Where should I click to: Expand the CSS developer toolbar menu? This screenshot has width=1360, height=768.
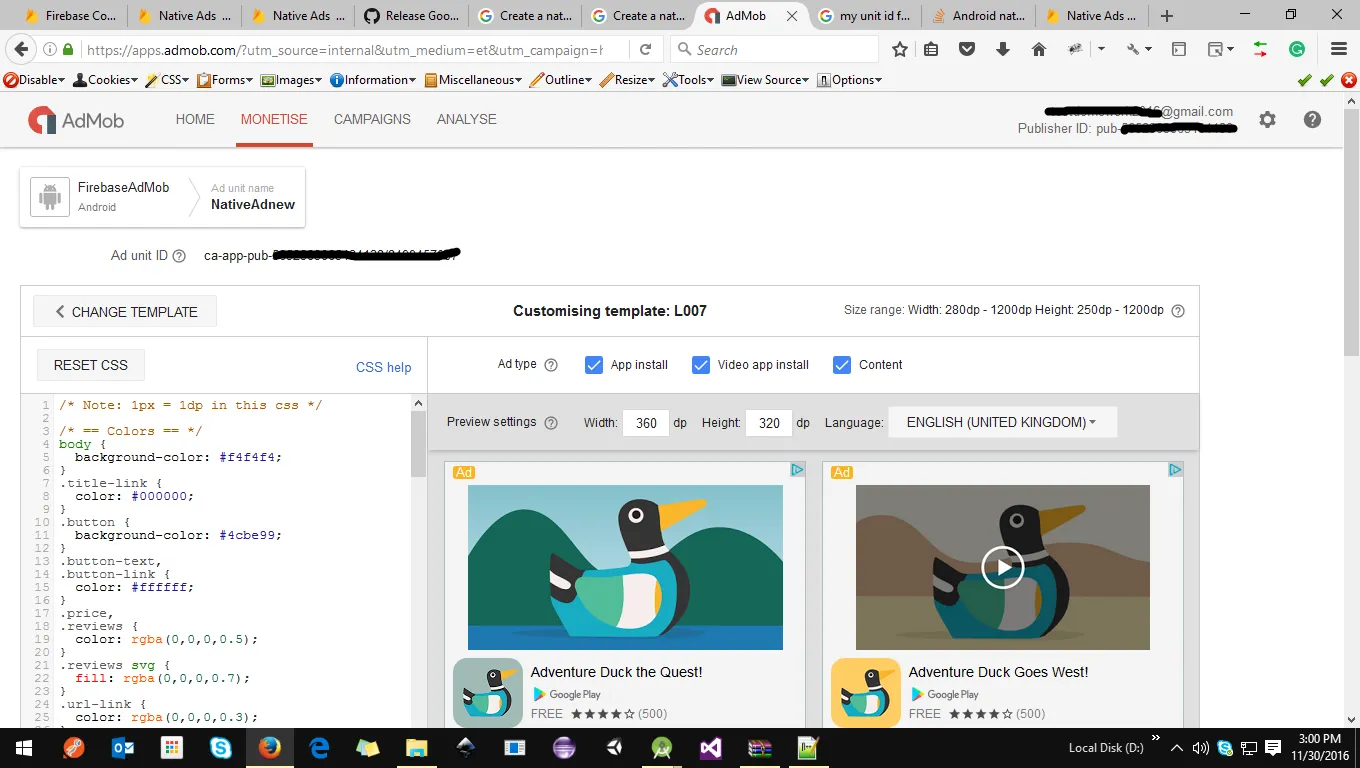pos(168,80)
